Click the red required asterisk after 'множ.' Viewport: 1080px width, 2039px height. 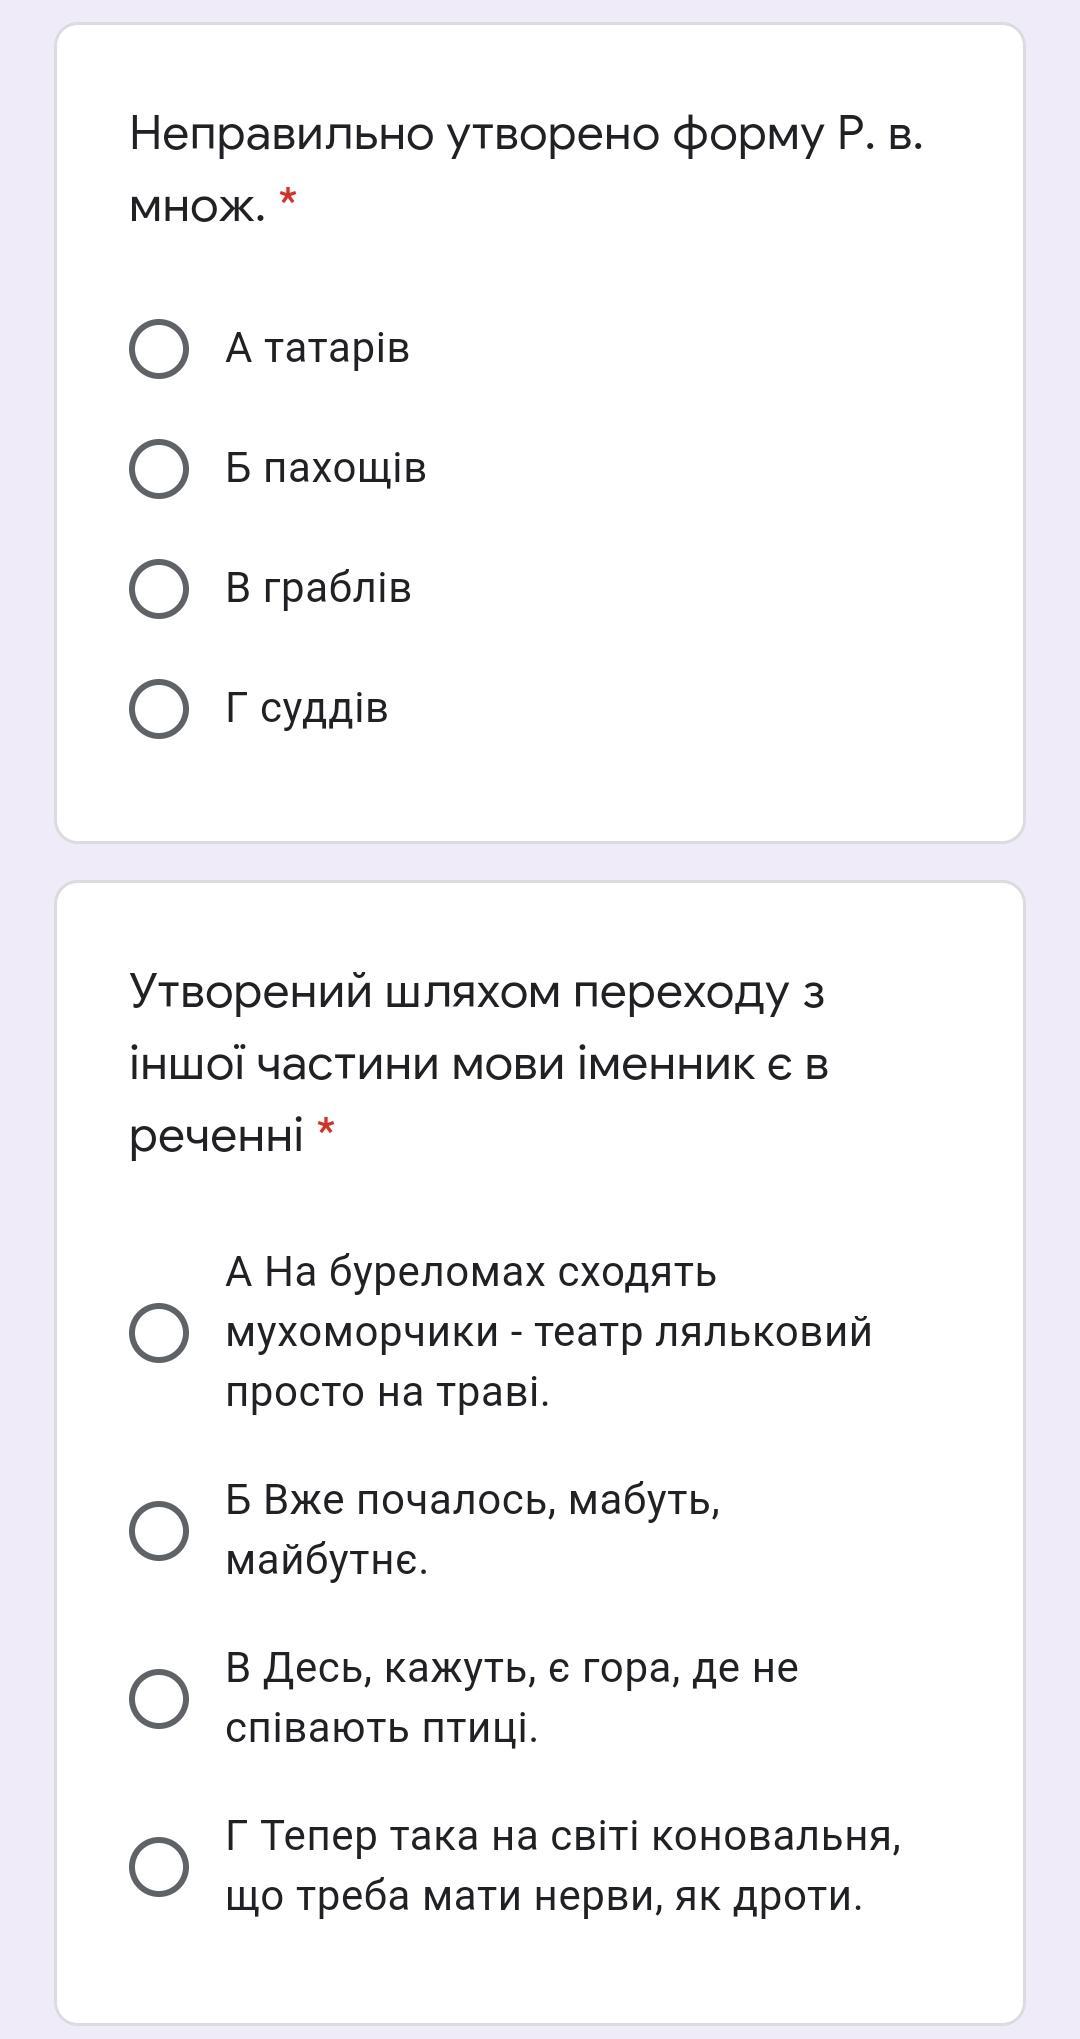tap(288, 199)
